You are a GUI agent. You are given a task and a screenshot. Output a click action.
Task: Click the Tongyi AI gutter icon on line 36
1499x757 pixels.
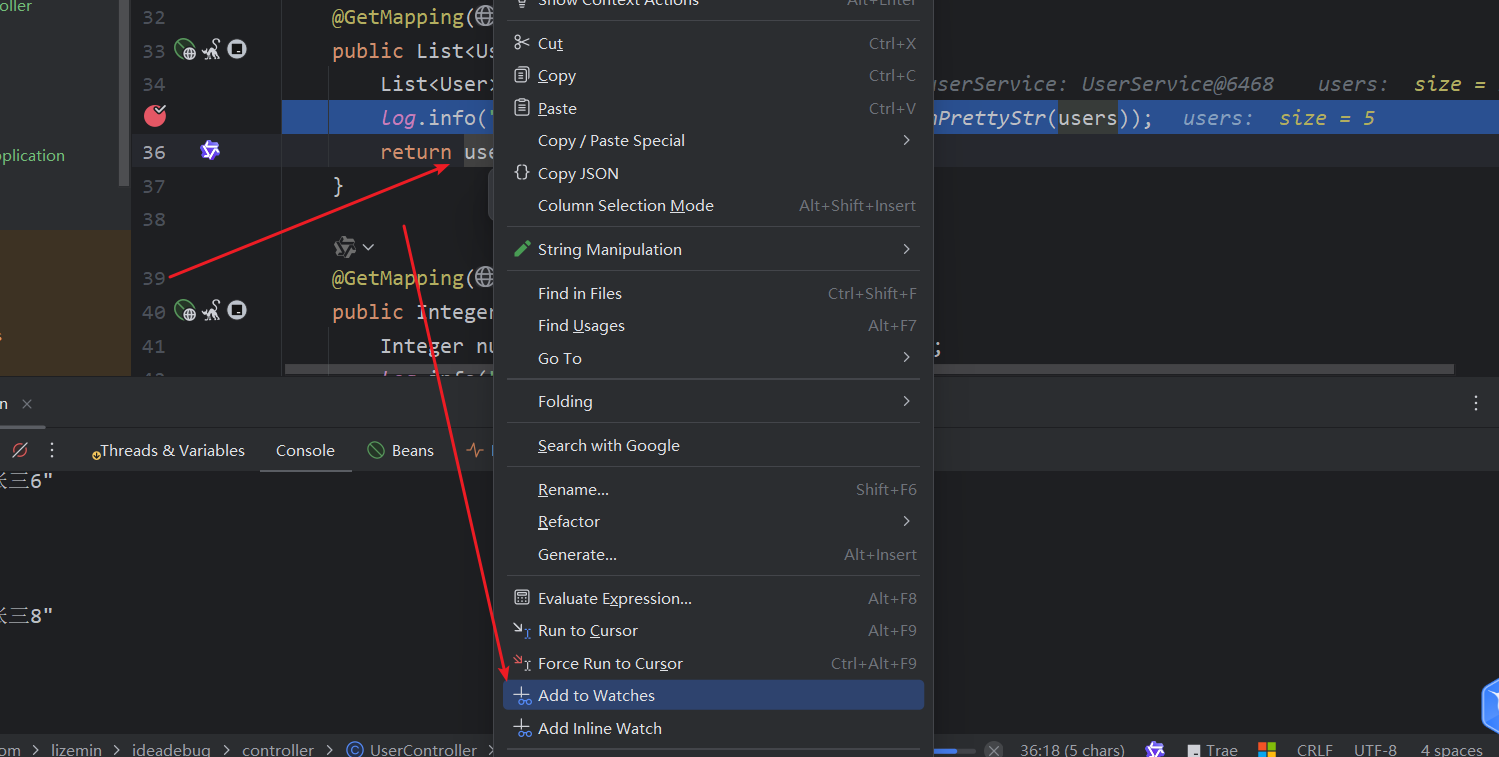[210, 151]
